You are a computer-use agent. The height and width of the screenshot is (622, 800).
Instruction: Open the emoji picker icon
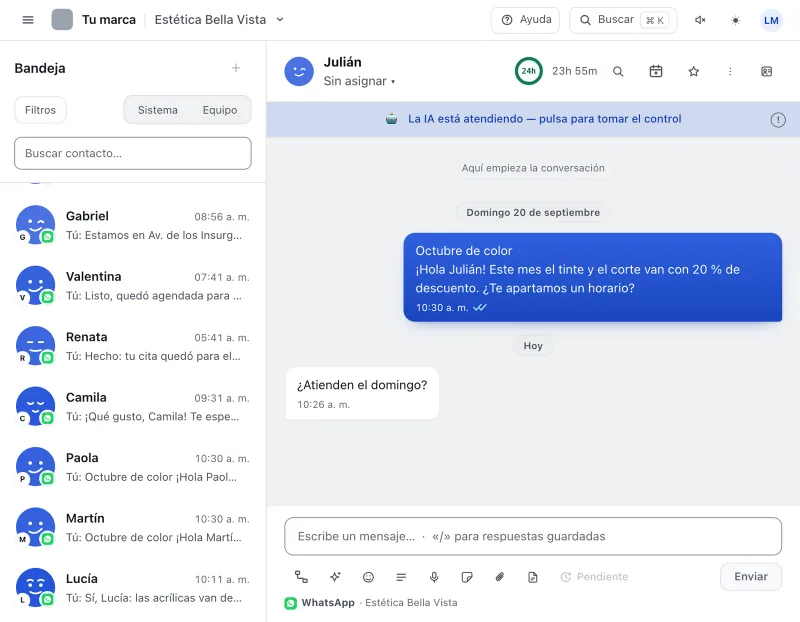368,577
